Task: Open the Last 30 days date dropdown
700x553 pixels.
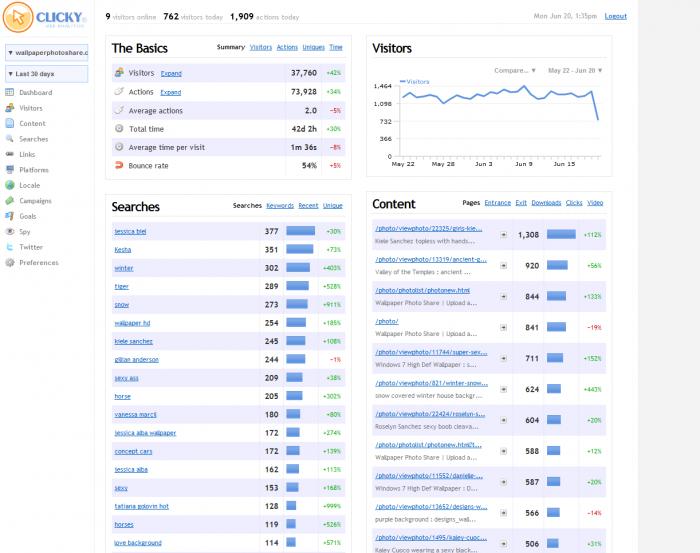Action: pos(46,74)
